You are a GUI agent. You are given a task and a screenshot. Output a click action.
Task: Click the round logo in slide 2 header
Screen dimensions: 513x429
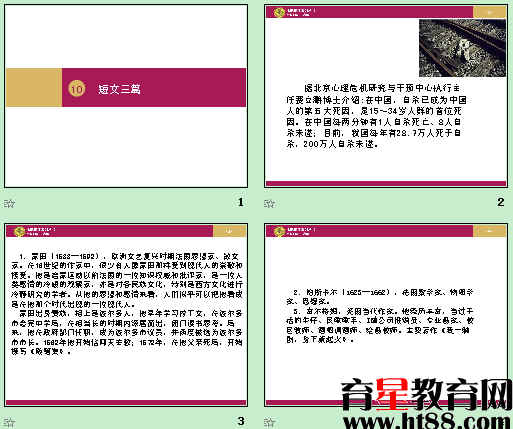[x=279, y=12]
